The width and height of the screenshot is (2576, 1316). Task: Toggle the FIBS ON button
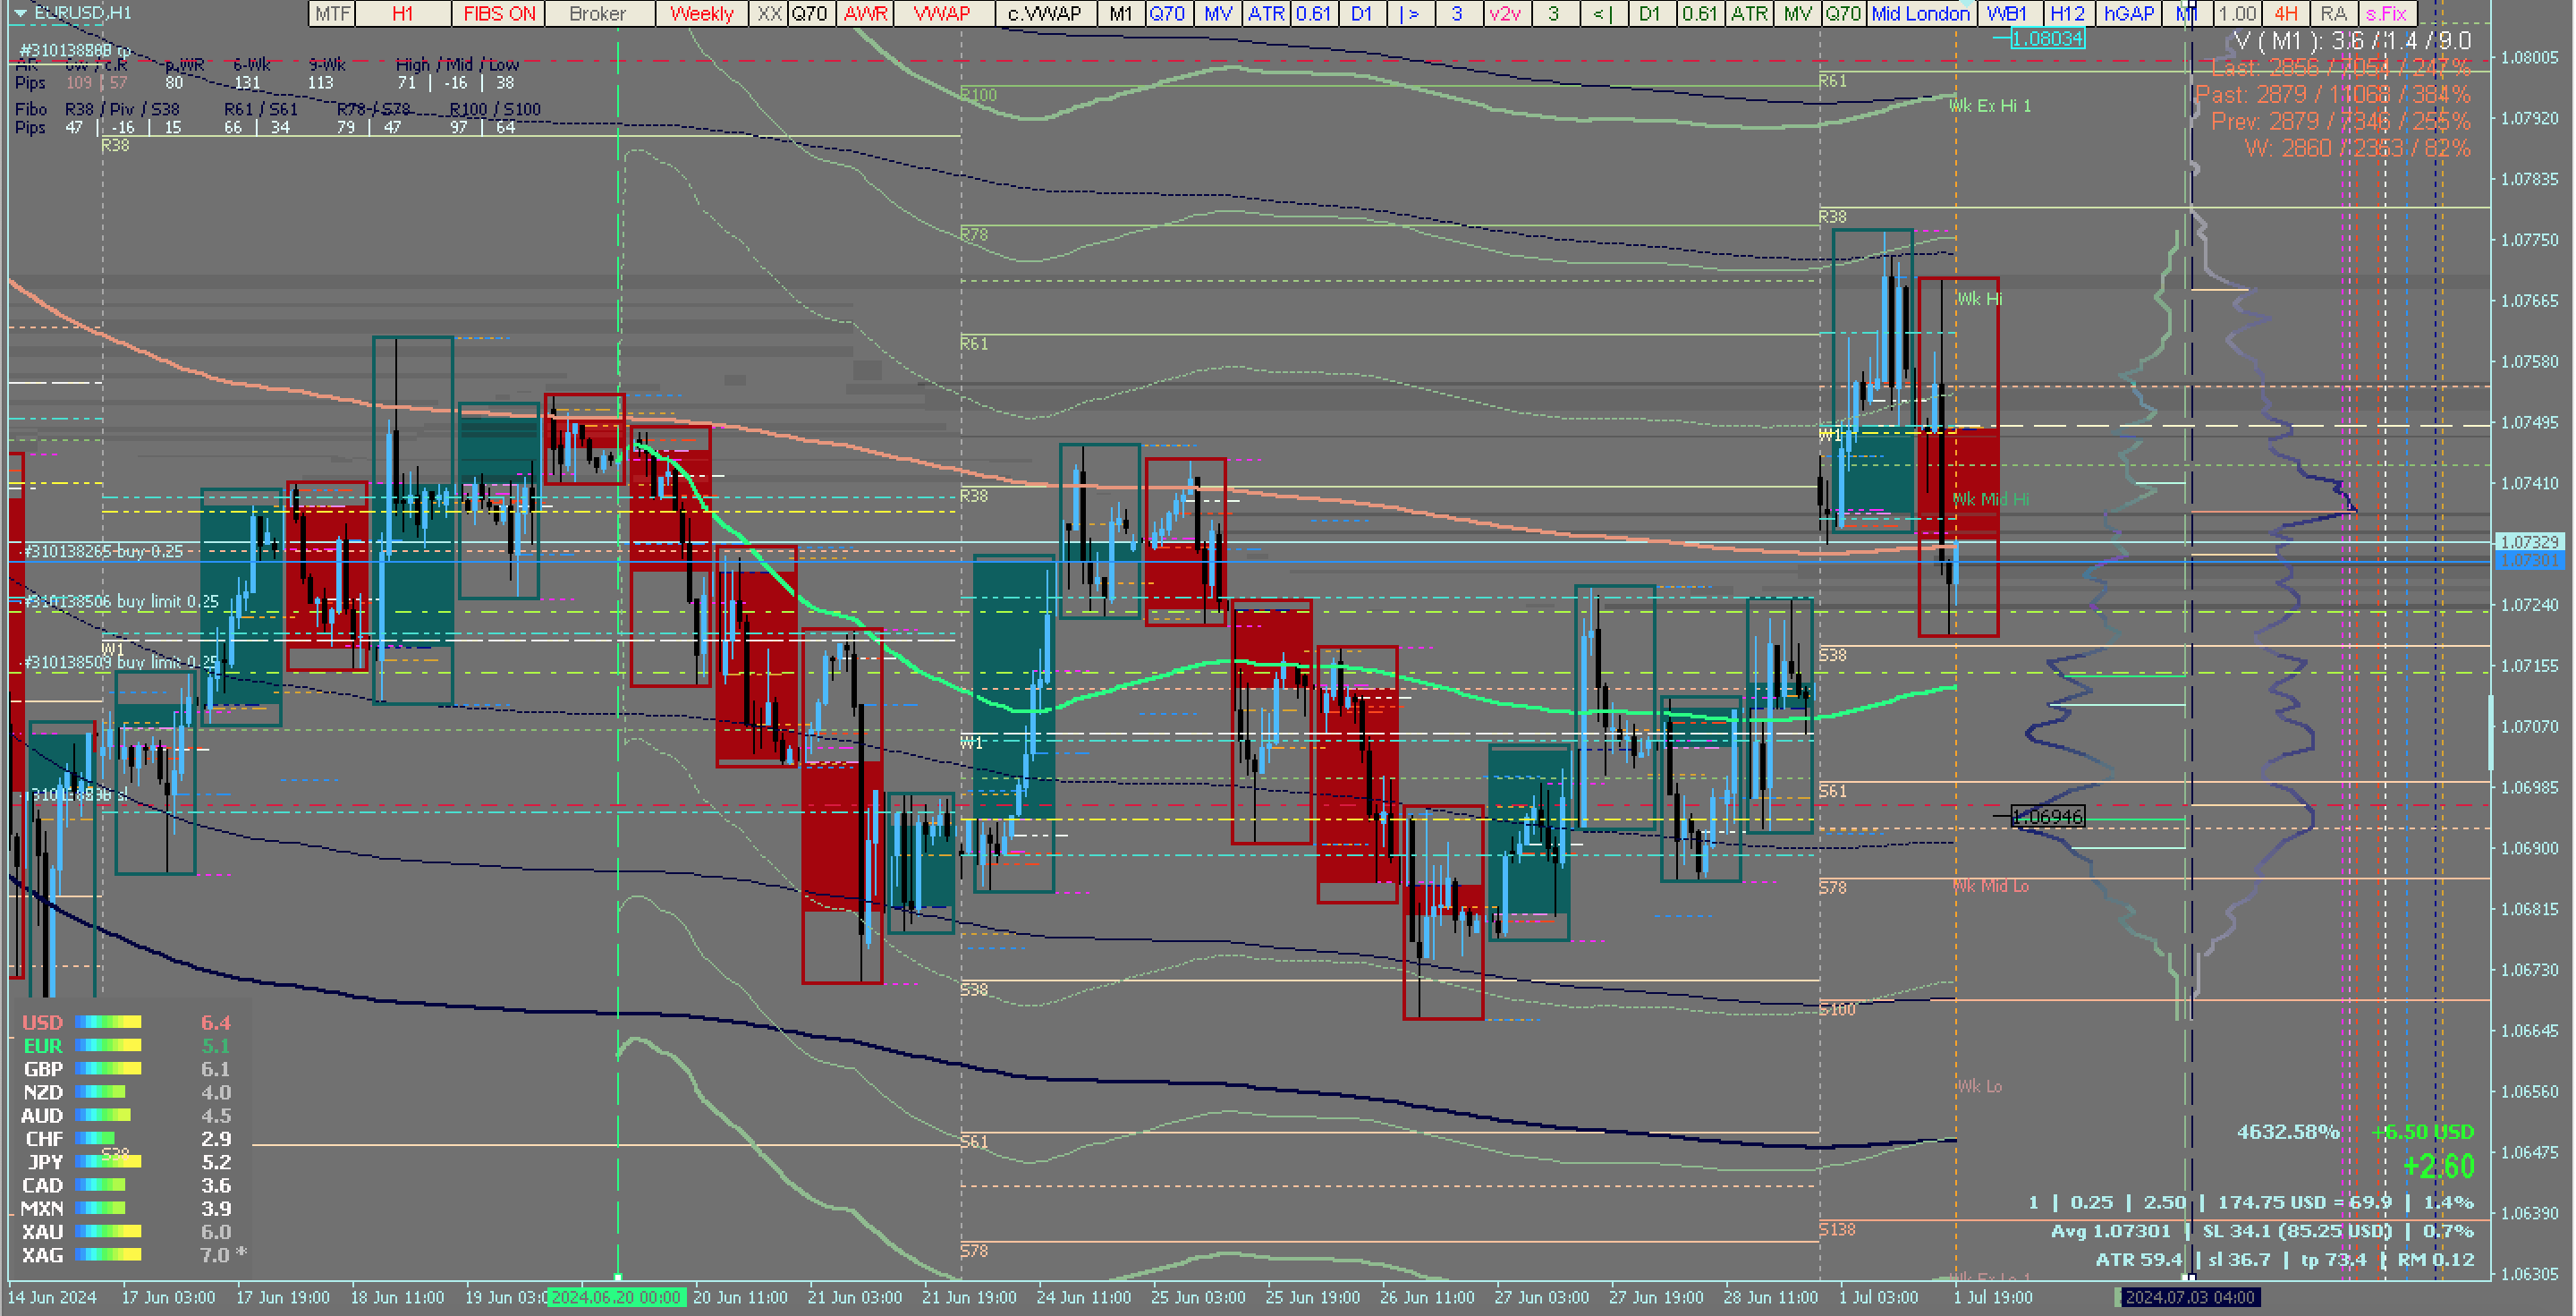(499, 13)
